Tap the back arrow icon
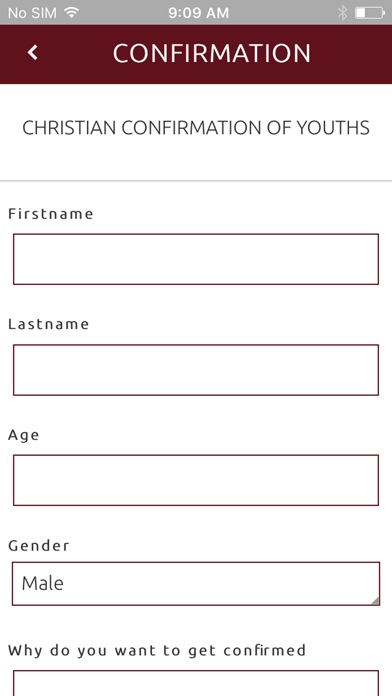The width and height of the screenshot is (392, 696). [x=32, y=53]
